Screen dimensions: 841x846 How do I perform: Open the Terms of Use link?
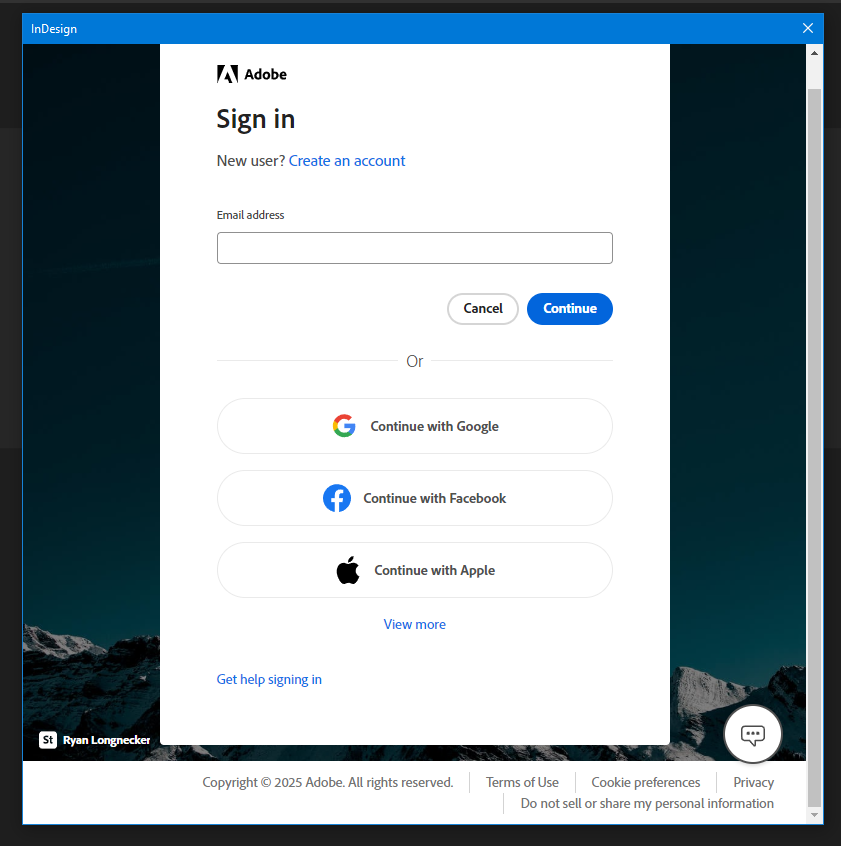pos(522,782)
